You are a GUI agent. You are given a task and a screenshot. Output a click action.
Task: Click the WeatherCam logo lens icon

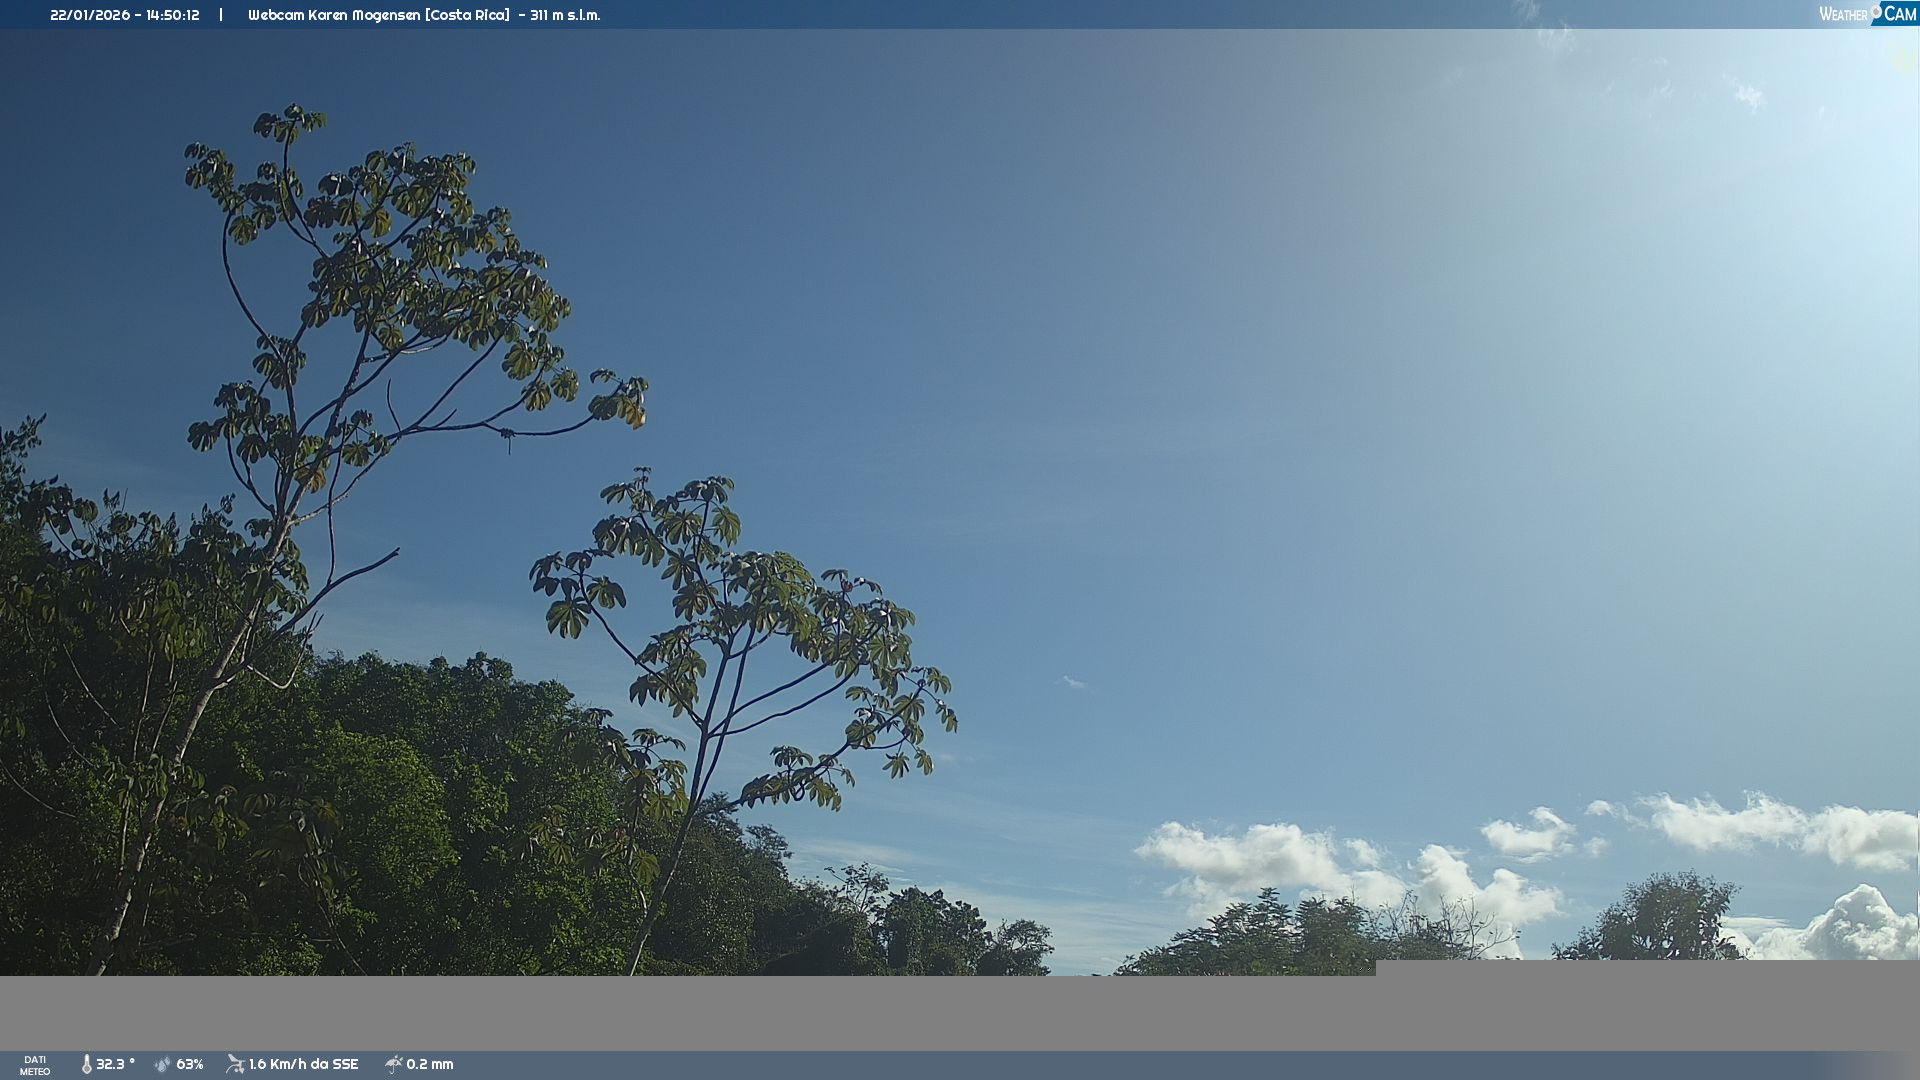click(x=1876, y=12)
